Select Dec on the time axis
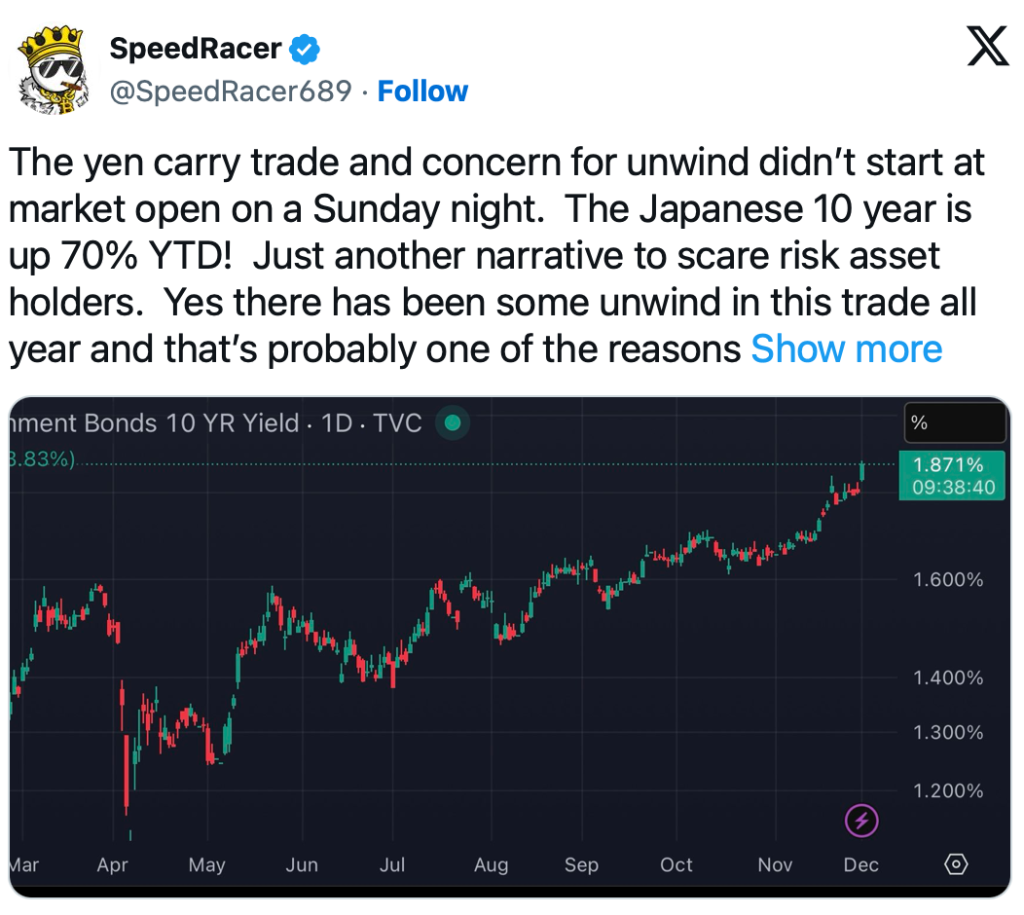 [861, 865]
